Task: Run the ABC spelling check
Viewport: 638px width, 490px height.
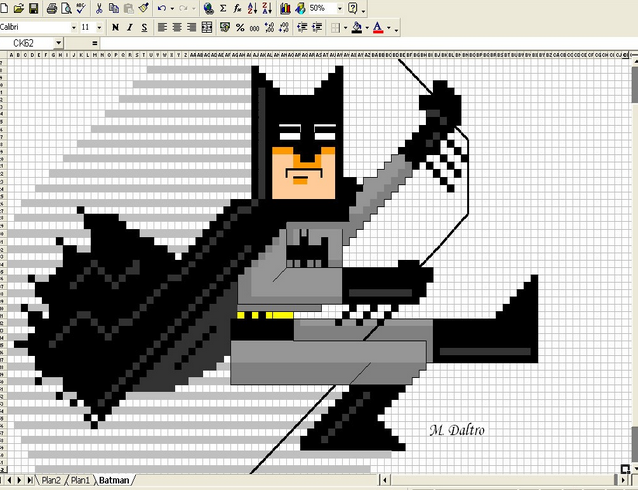Action: (81, 8)
